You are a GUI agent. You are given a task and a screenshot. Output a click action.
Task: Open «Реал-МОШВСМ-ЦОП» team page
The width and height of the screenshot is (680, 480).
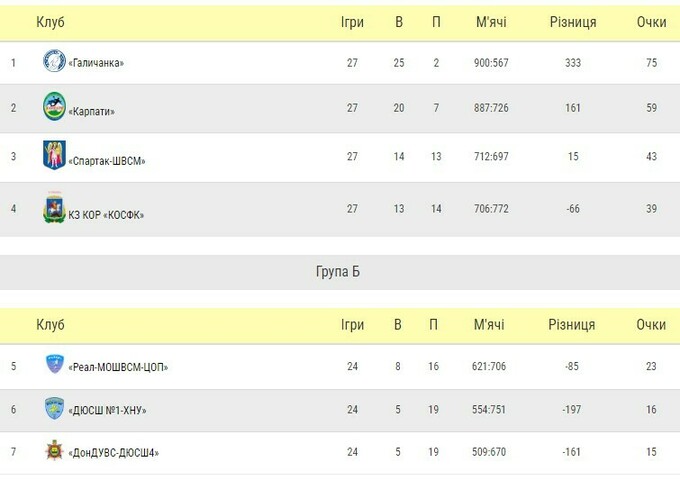tap(118, 367)
